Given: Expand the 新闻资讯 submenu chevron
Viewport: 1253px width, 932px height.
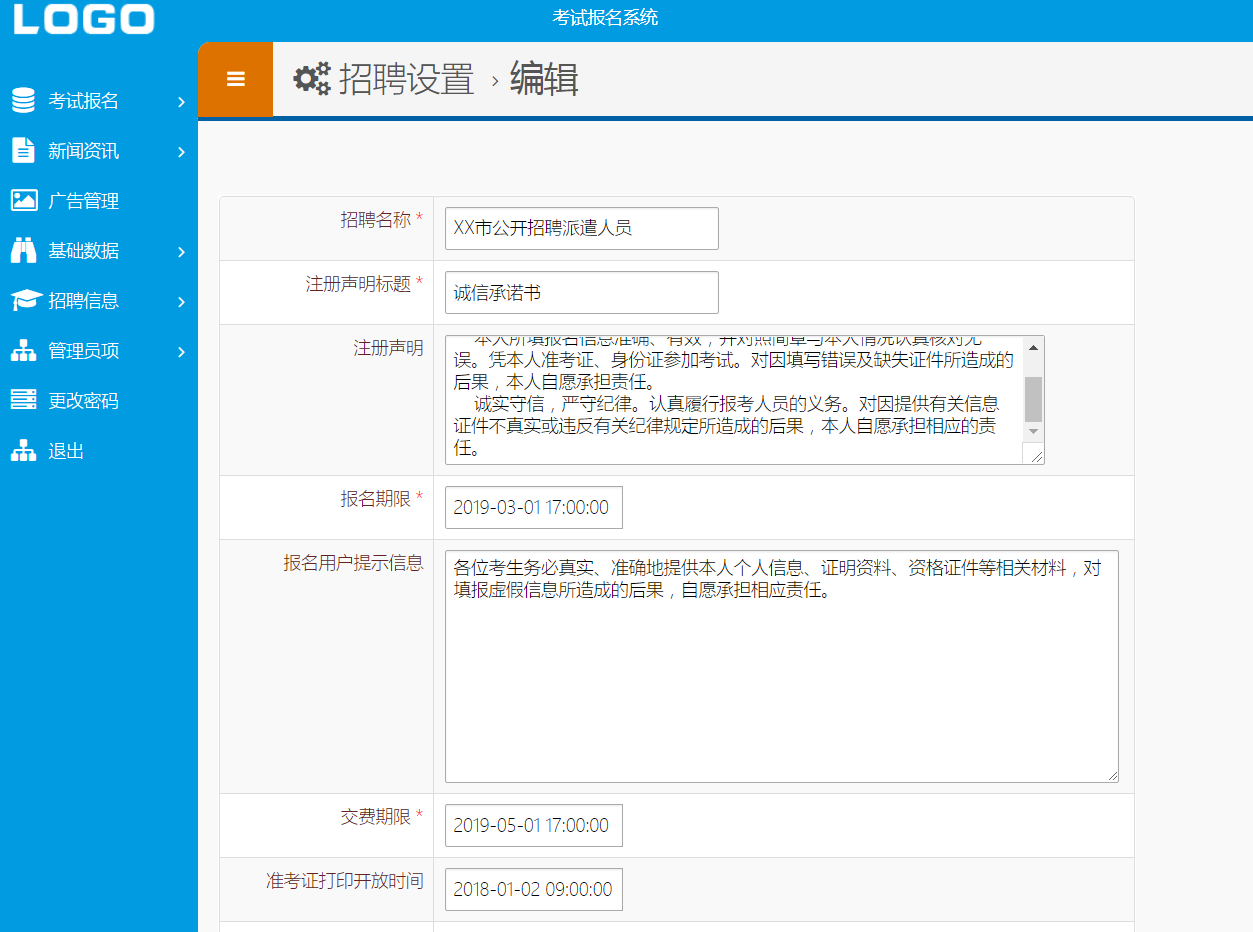Looking at the screenshot, I should click(x=181, y=152).
